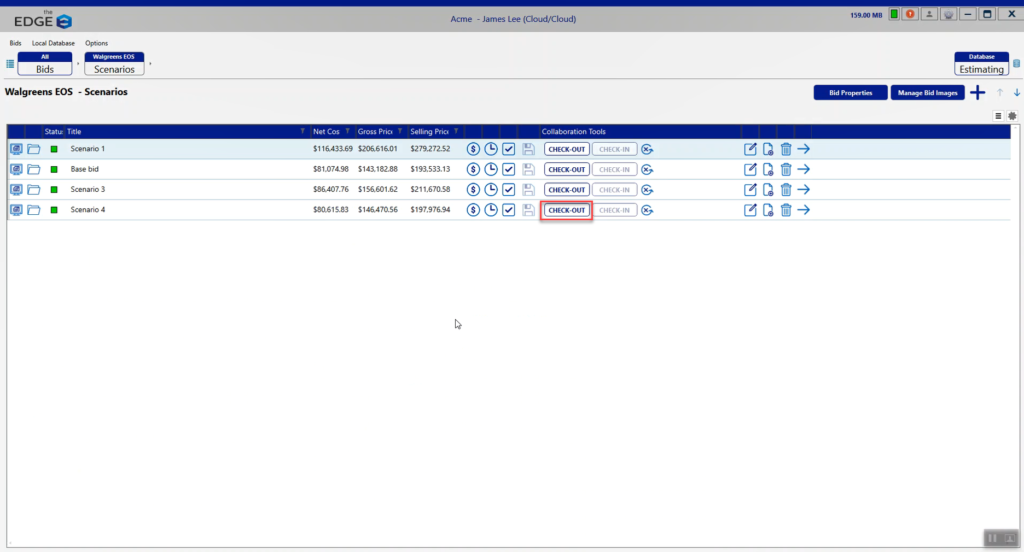Image resolution: width=1024 pixels, height=552 pixels.
Task: Select the Estimating database breadcrumb
Action: 981,65
